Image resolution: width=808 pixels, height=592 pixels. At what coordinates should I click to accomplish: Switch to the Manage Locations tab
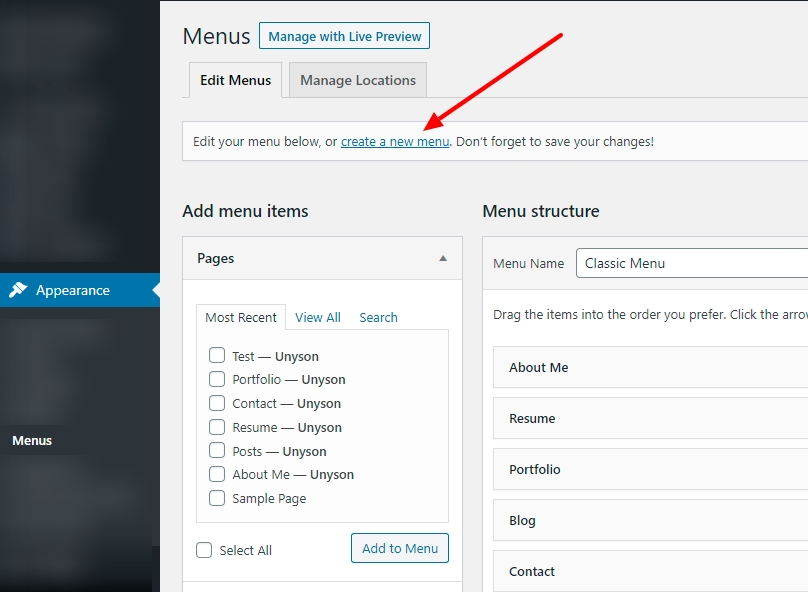pyautogui.click(x=357, y=80)
